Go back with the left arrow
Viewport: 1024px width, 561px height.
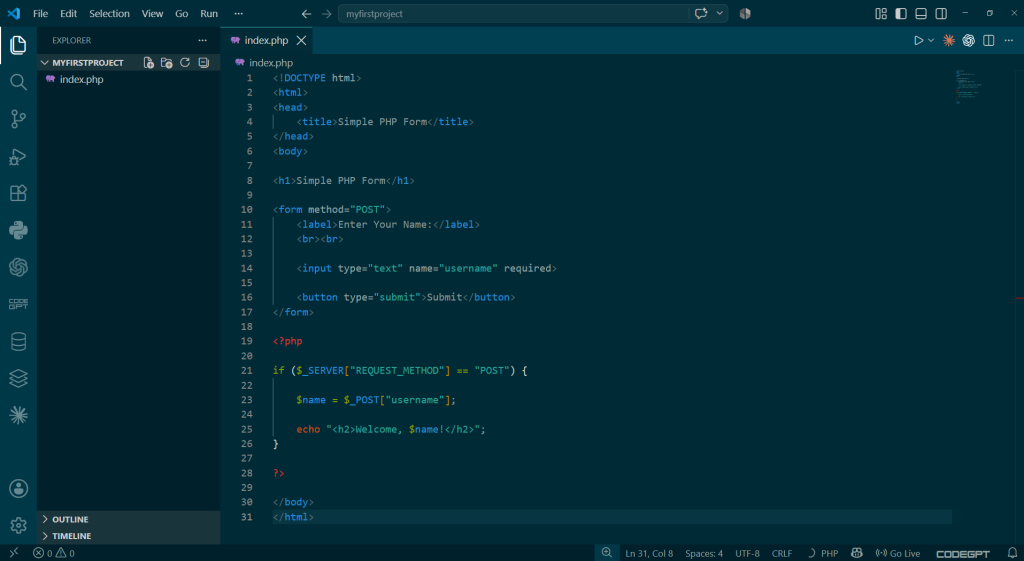(x=306, y=13)
